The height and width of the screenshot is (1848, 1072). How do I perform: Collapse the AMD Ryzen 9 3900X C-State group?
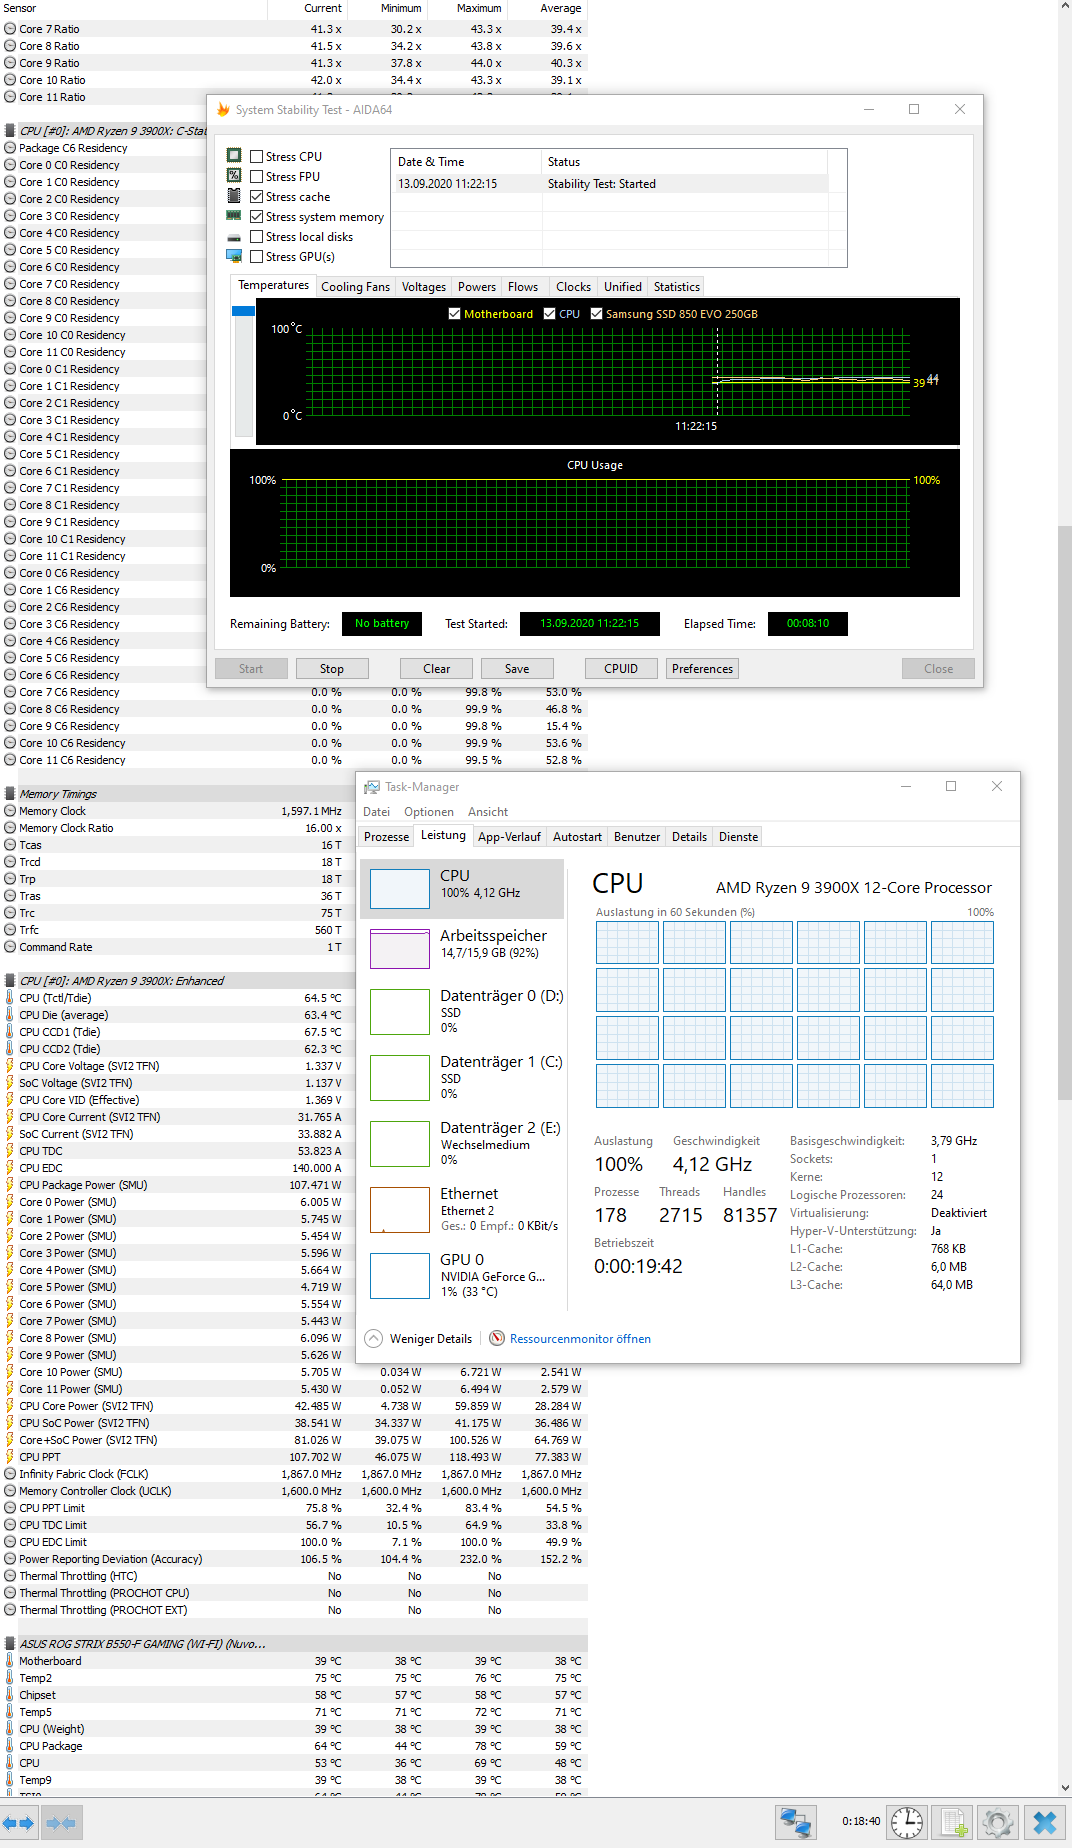tap(10, 131)
